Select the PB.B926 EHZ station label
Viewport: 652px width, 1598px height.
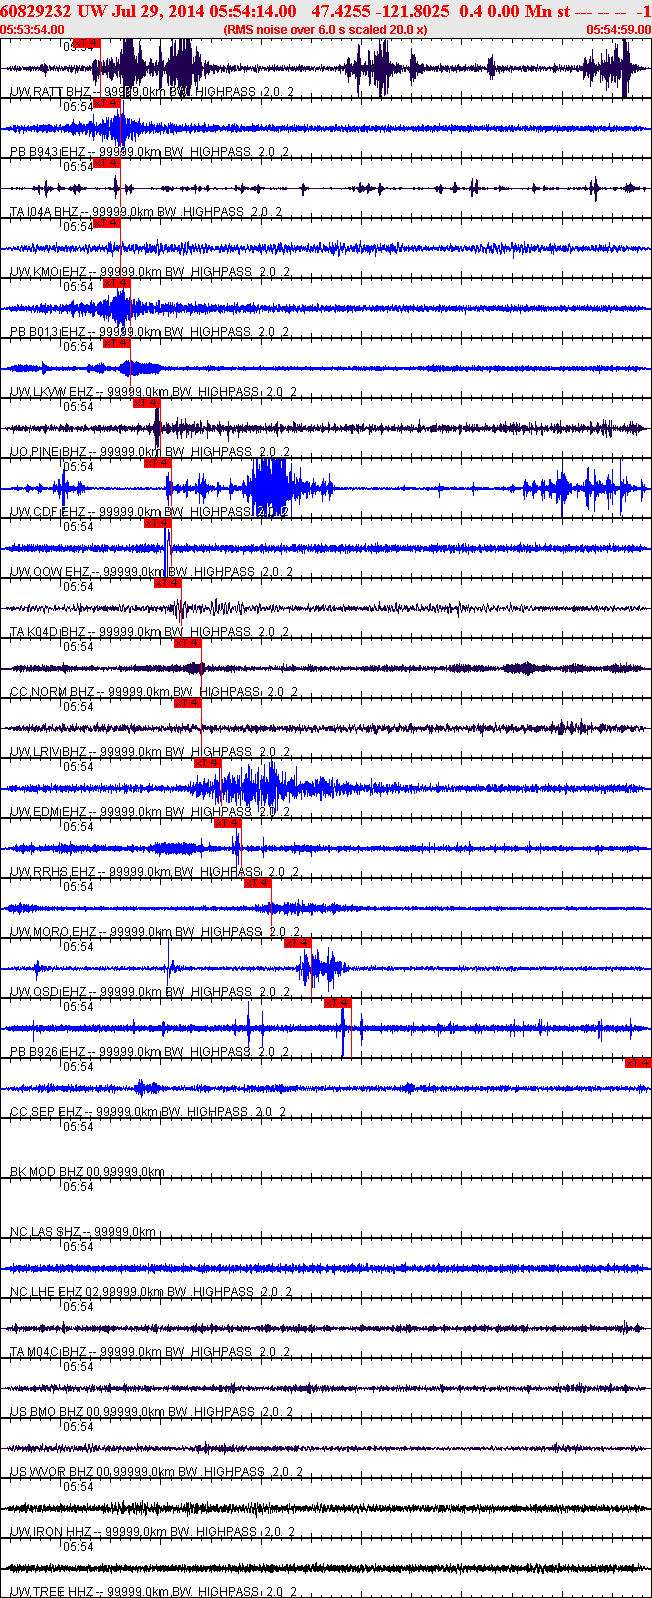[x=150, y=1052]
